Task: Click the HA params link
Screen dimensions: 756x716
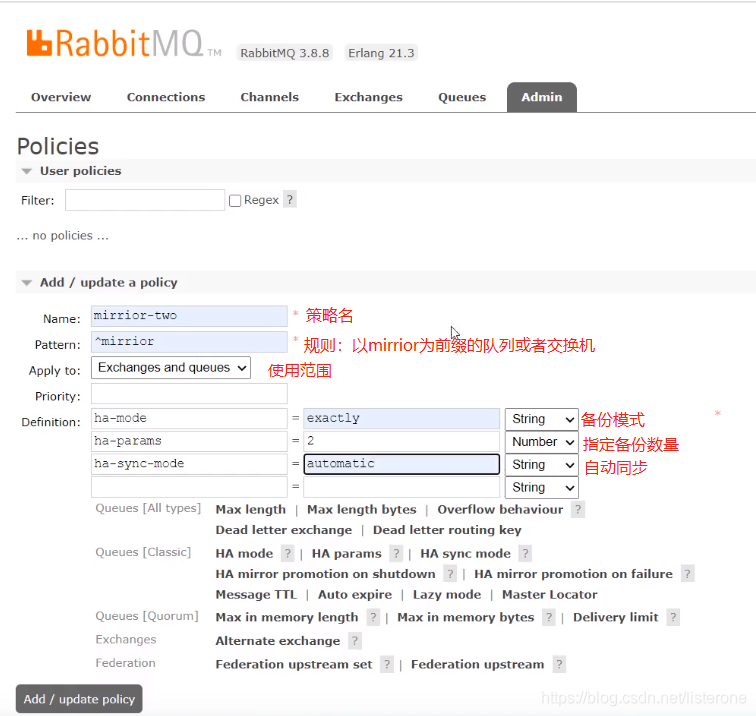Action: (346, 554)
